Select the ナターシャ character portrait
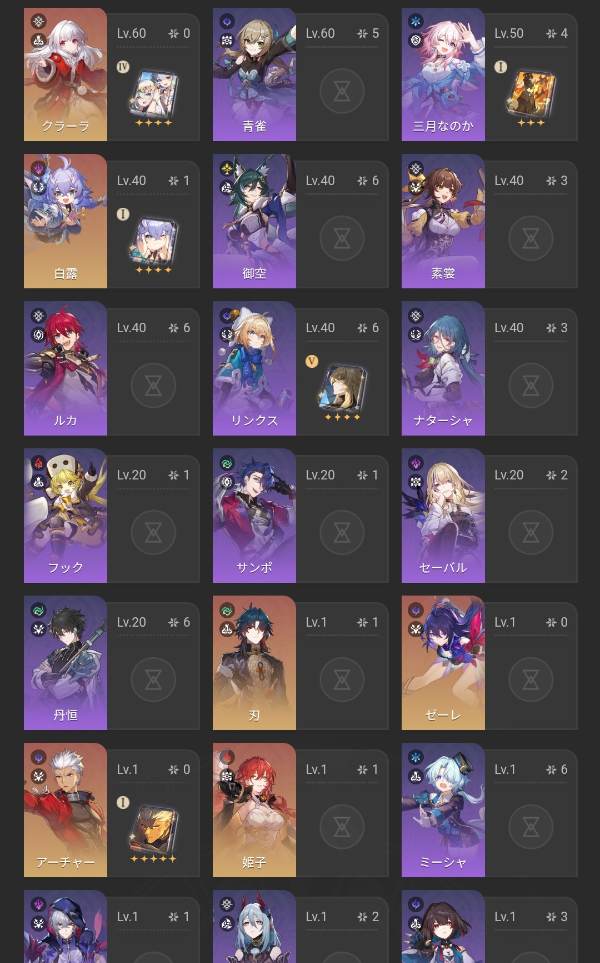The width and height of the screenshot is (600, 963). point(443,368)
